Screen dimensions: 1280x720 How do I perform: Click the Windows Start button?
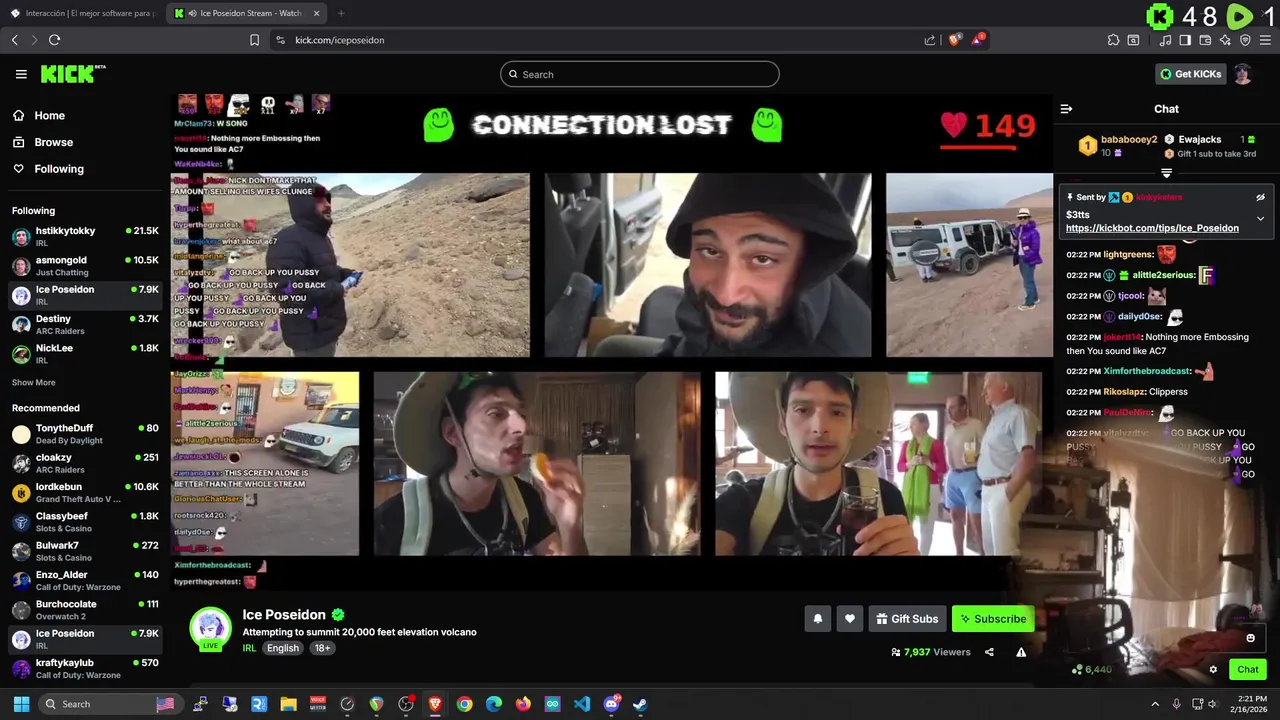coord(21,704)
